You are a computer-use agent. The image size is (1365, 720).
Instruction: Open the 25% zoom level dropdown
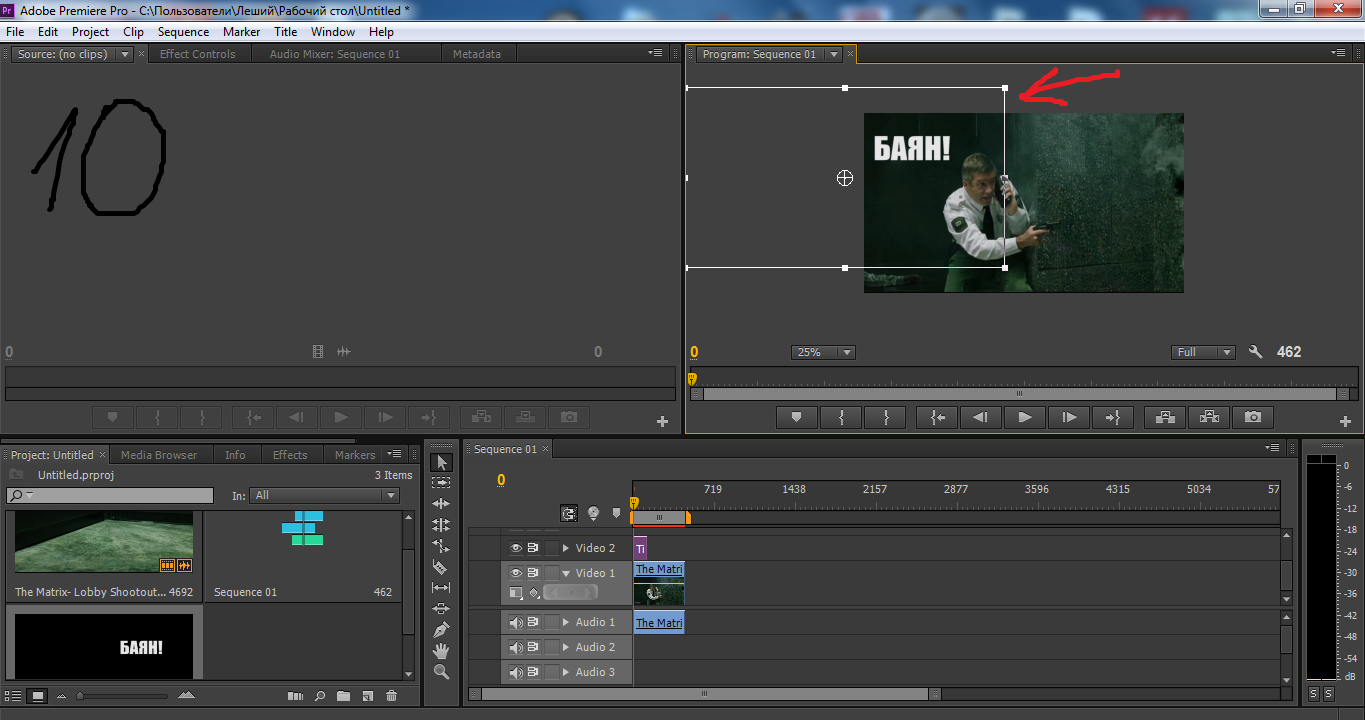point(823,352)
